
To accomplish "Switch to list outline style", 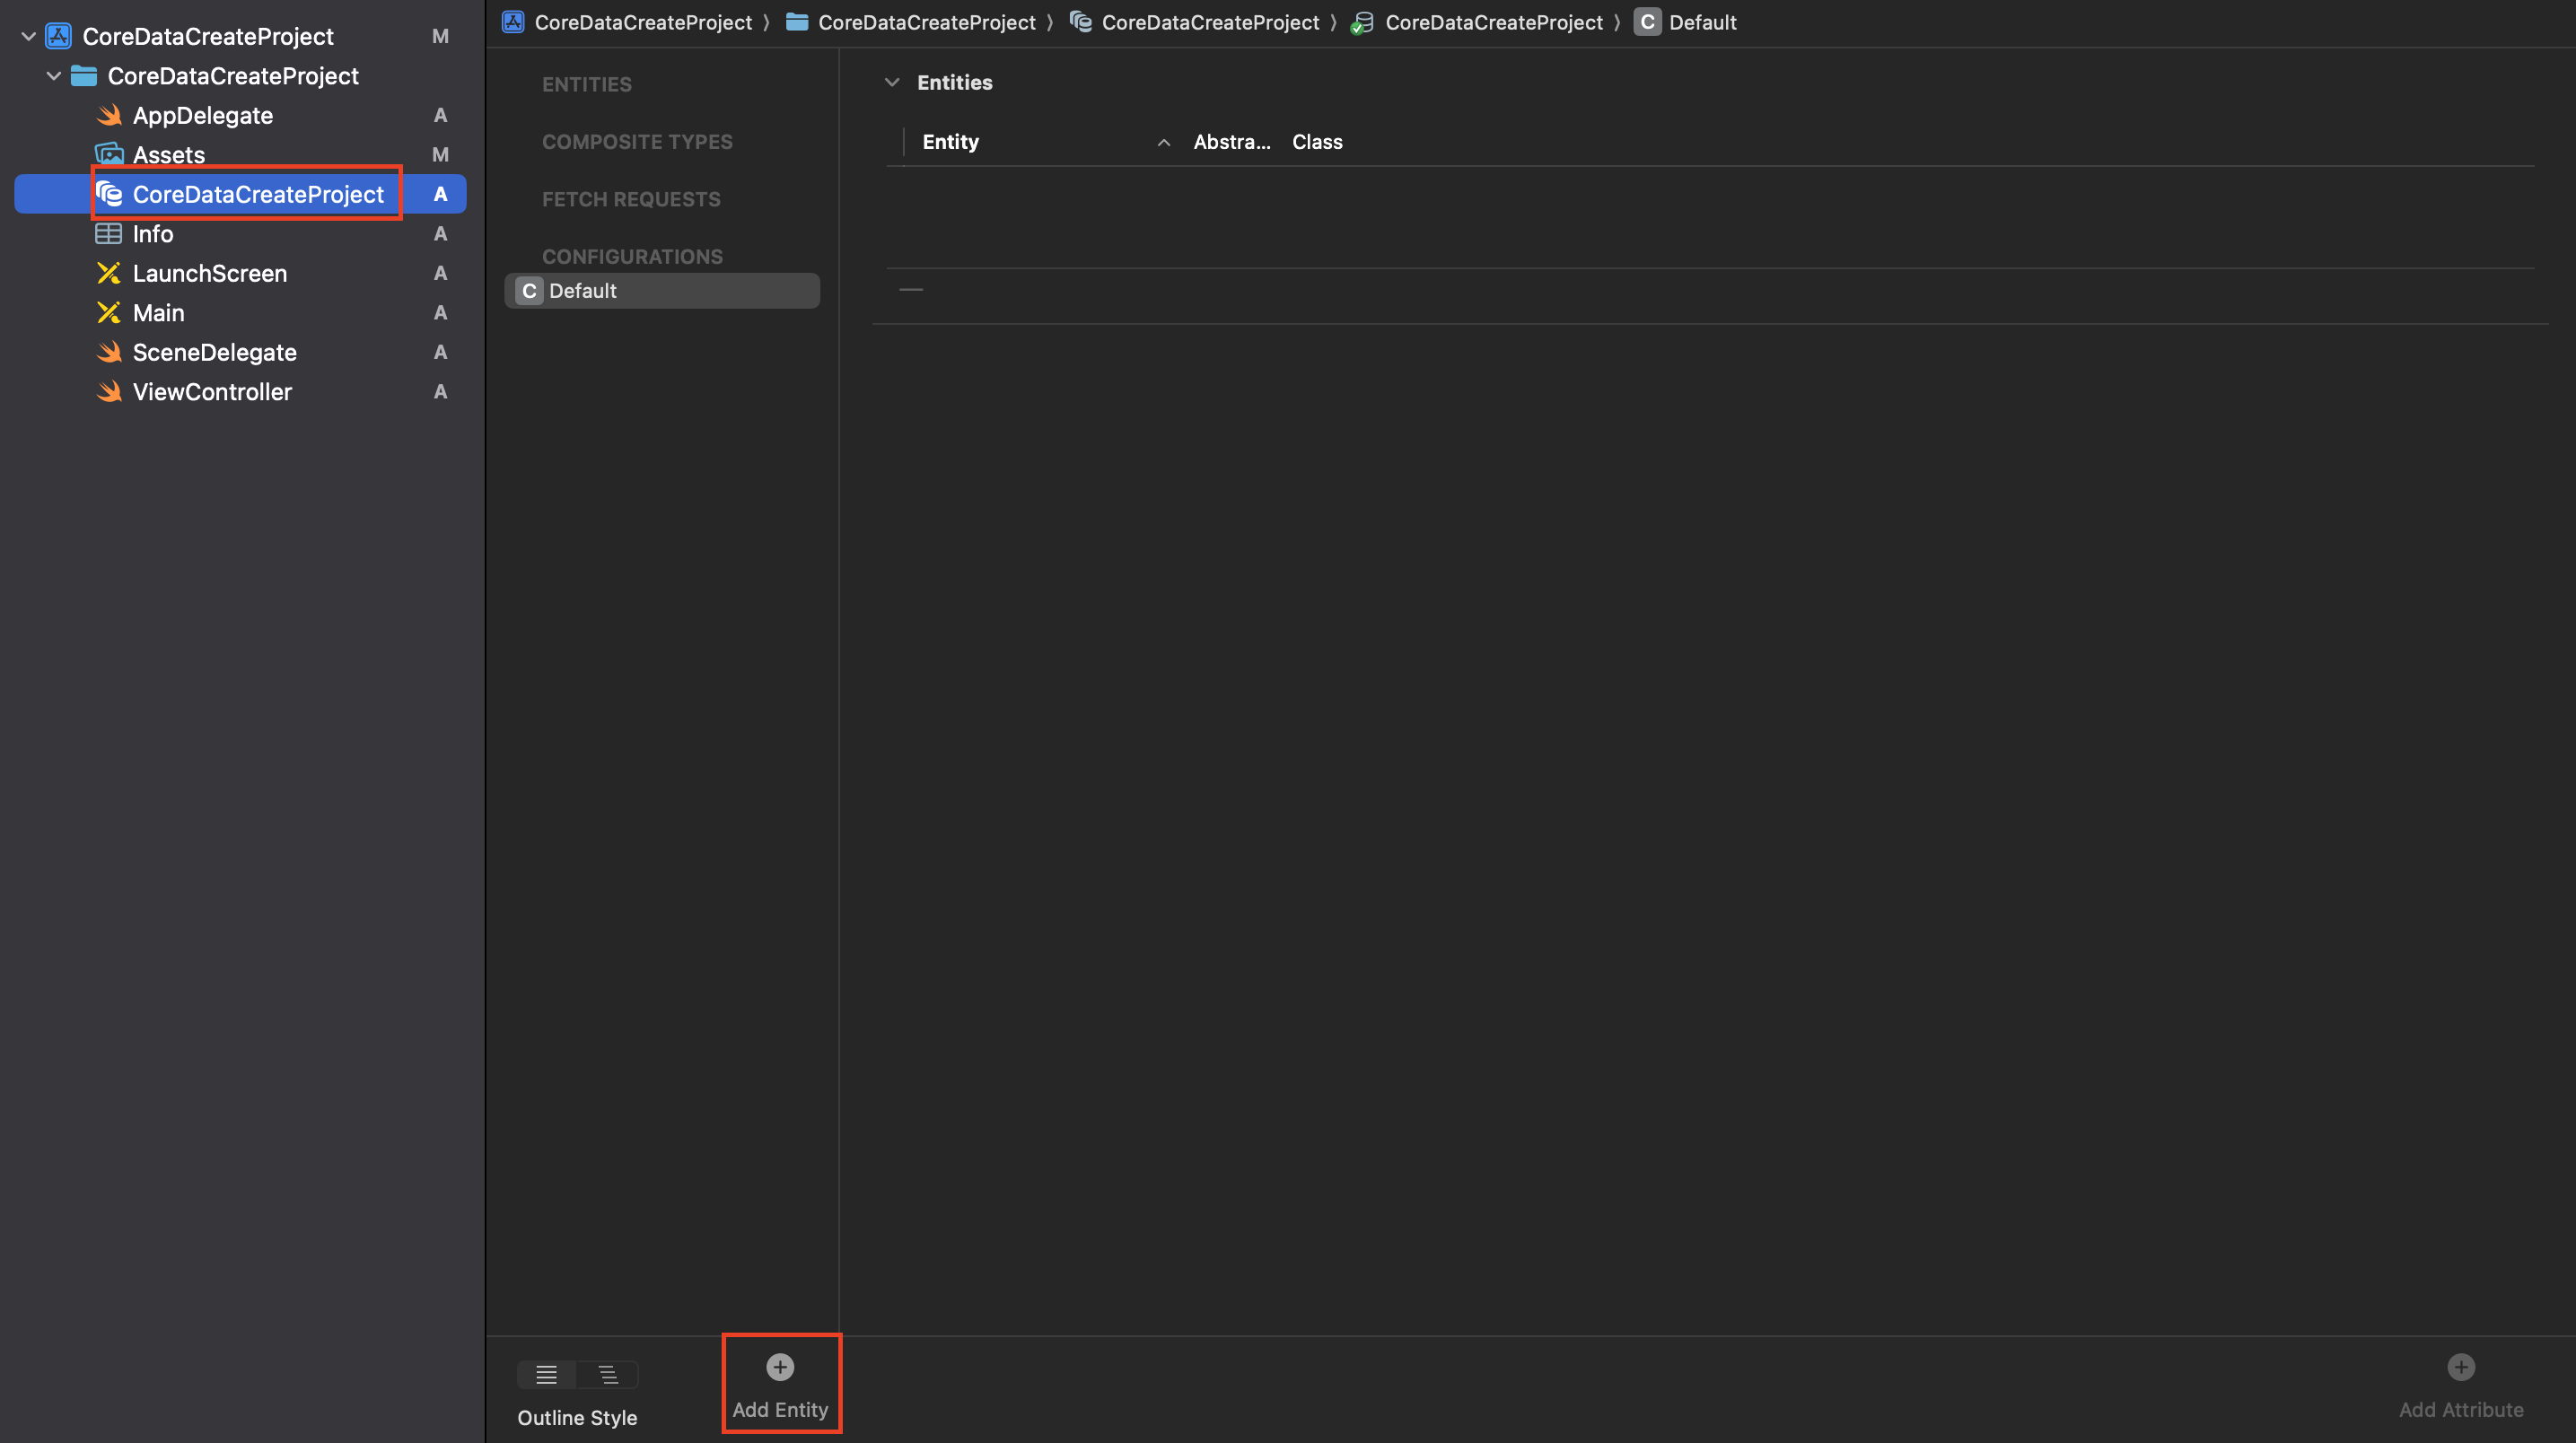I will point(546,1375).
